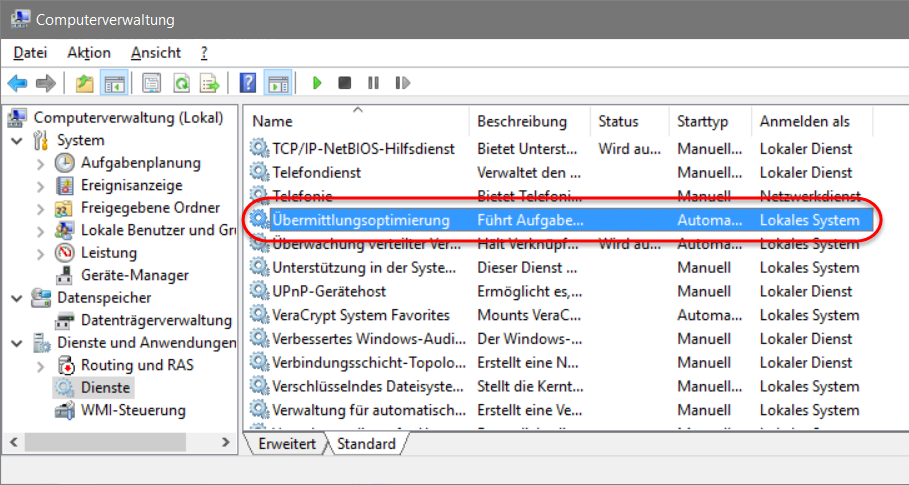Click the gray Forward arrow in toolbar
909x485 pixels.
(46, 84)
